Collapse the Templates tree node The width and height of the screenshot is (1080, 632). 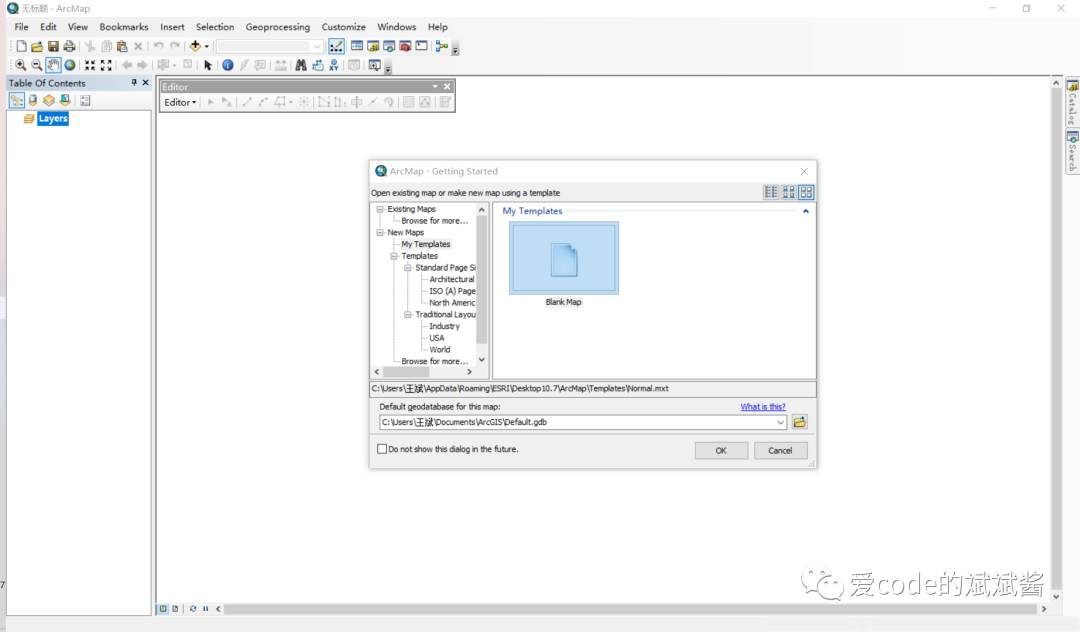[x=394, y=255]
